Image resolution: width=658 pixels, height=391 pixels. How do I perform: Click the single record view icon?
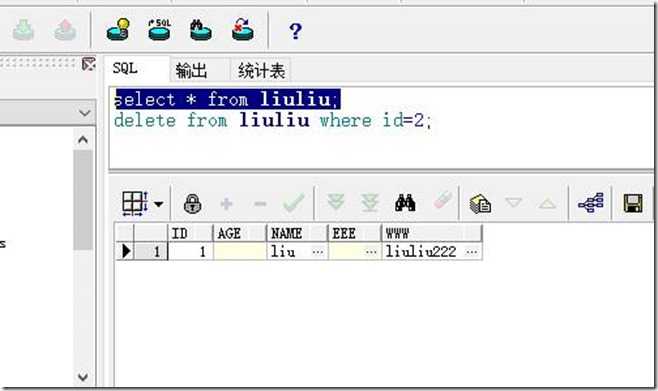click(480, 204)
